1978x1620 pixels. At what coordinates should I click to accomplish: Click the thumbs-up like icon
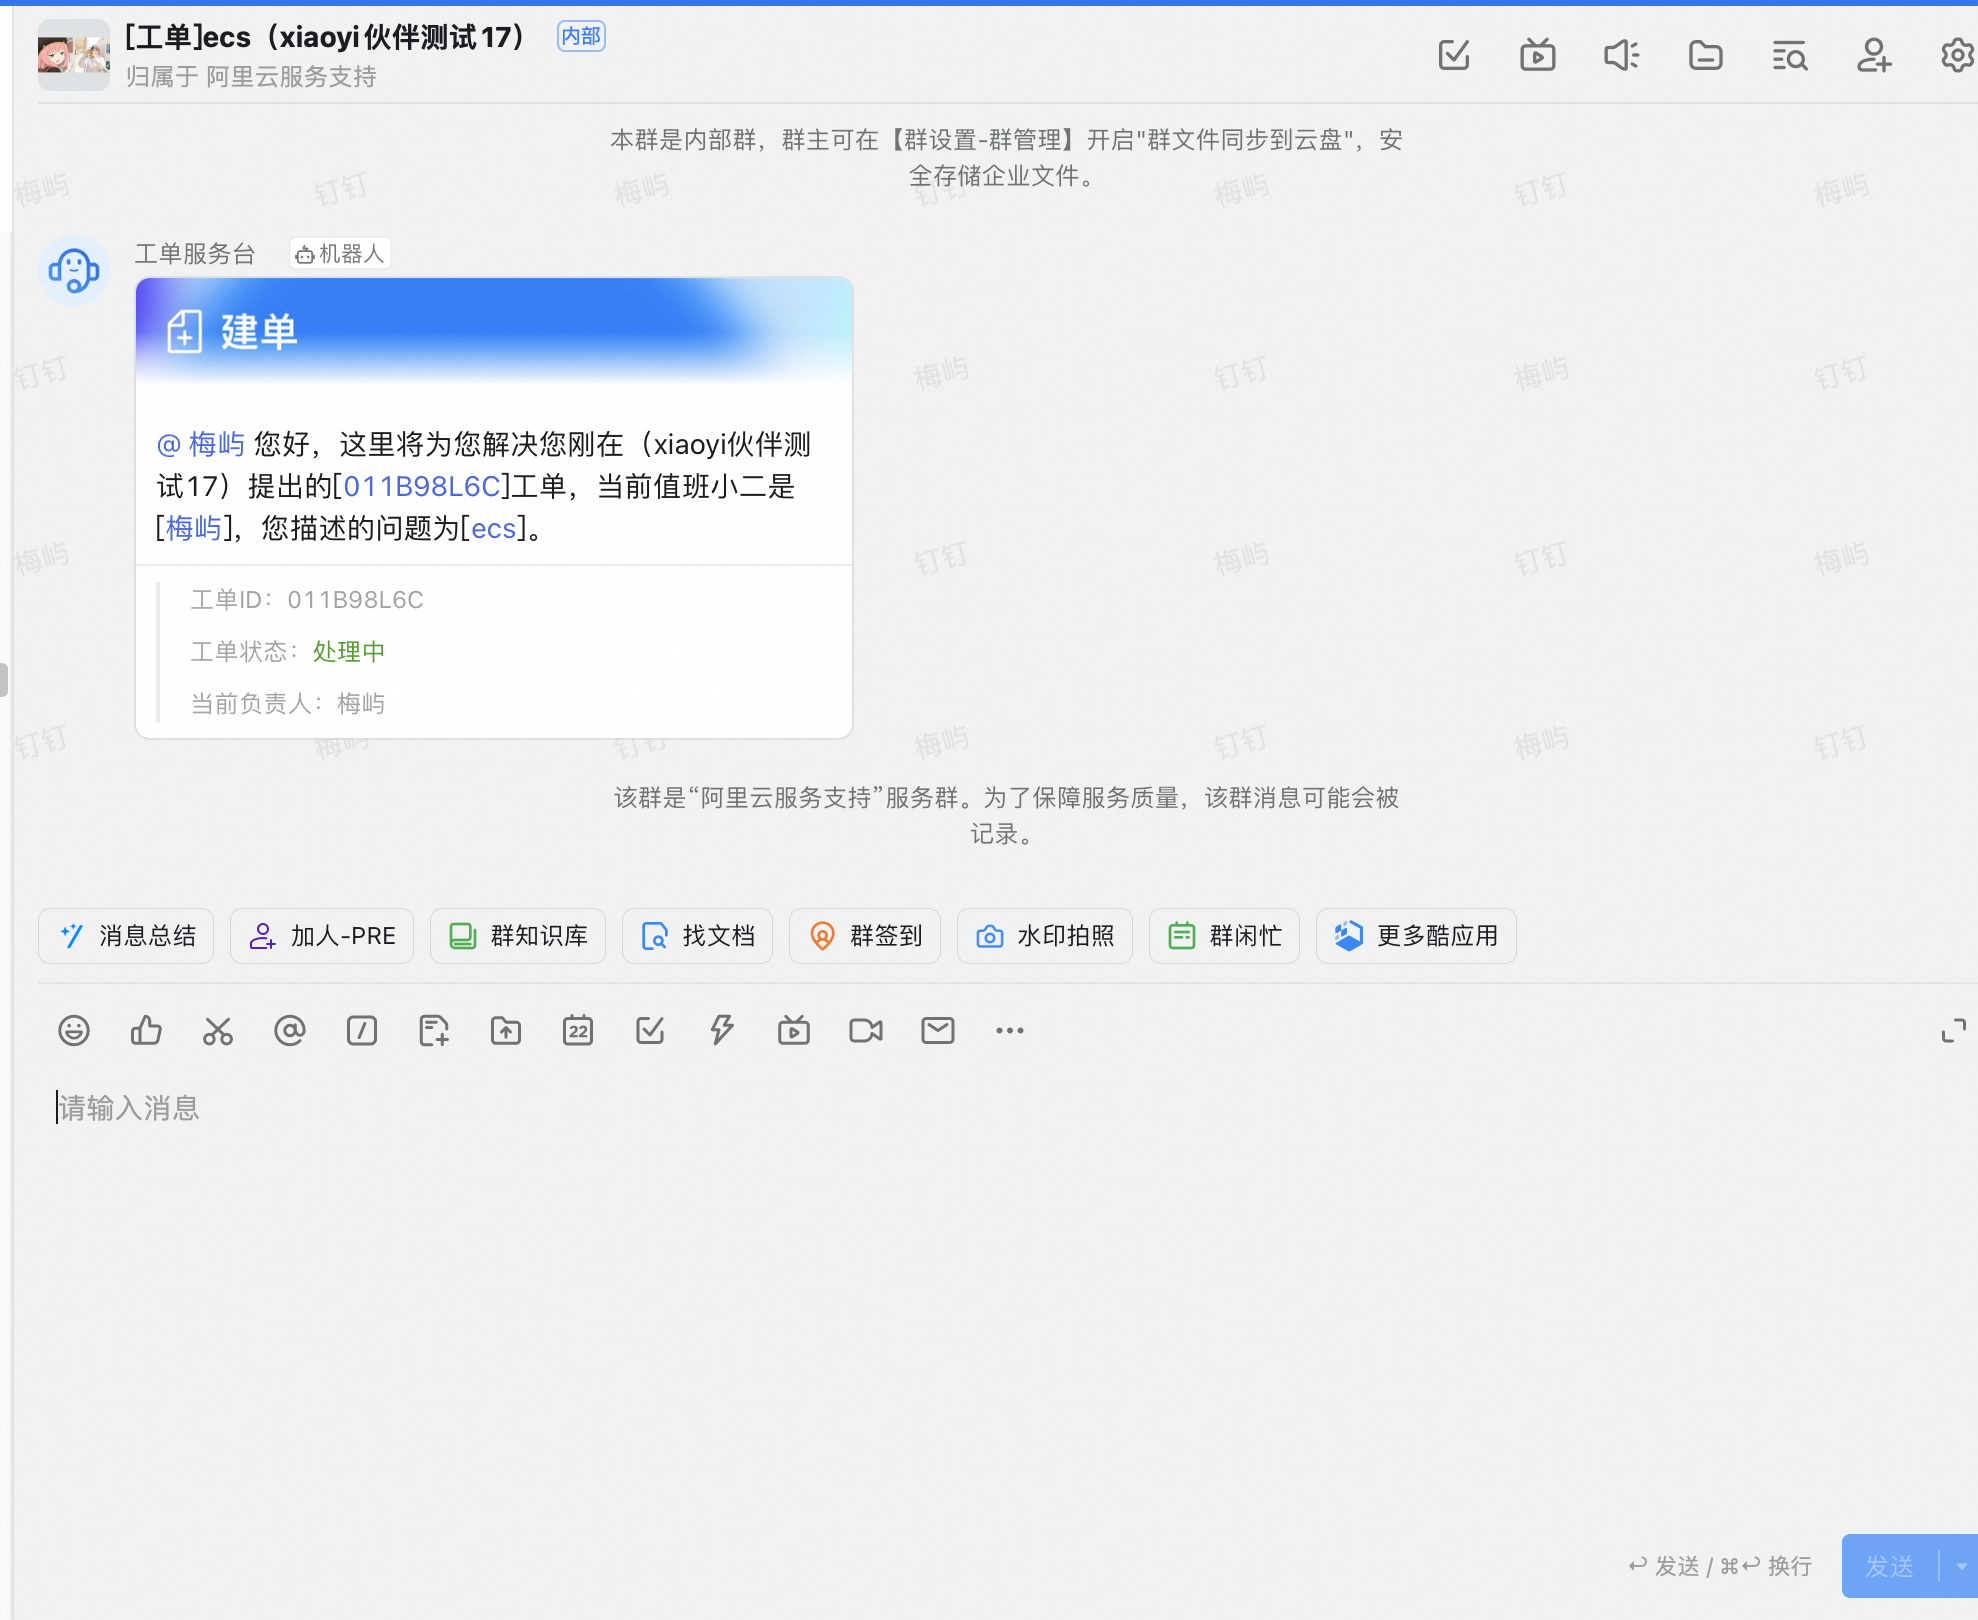146,1030
